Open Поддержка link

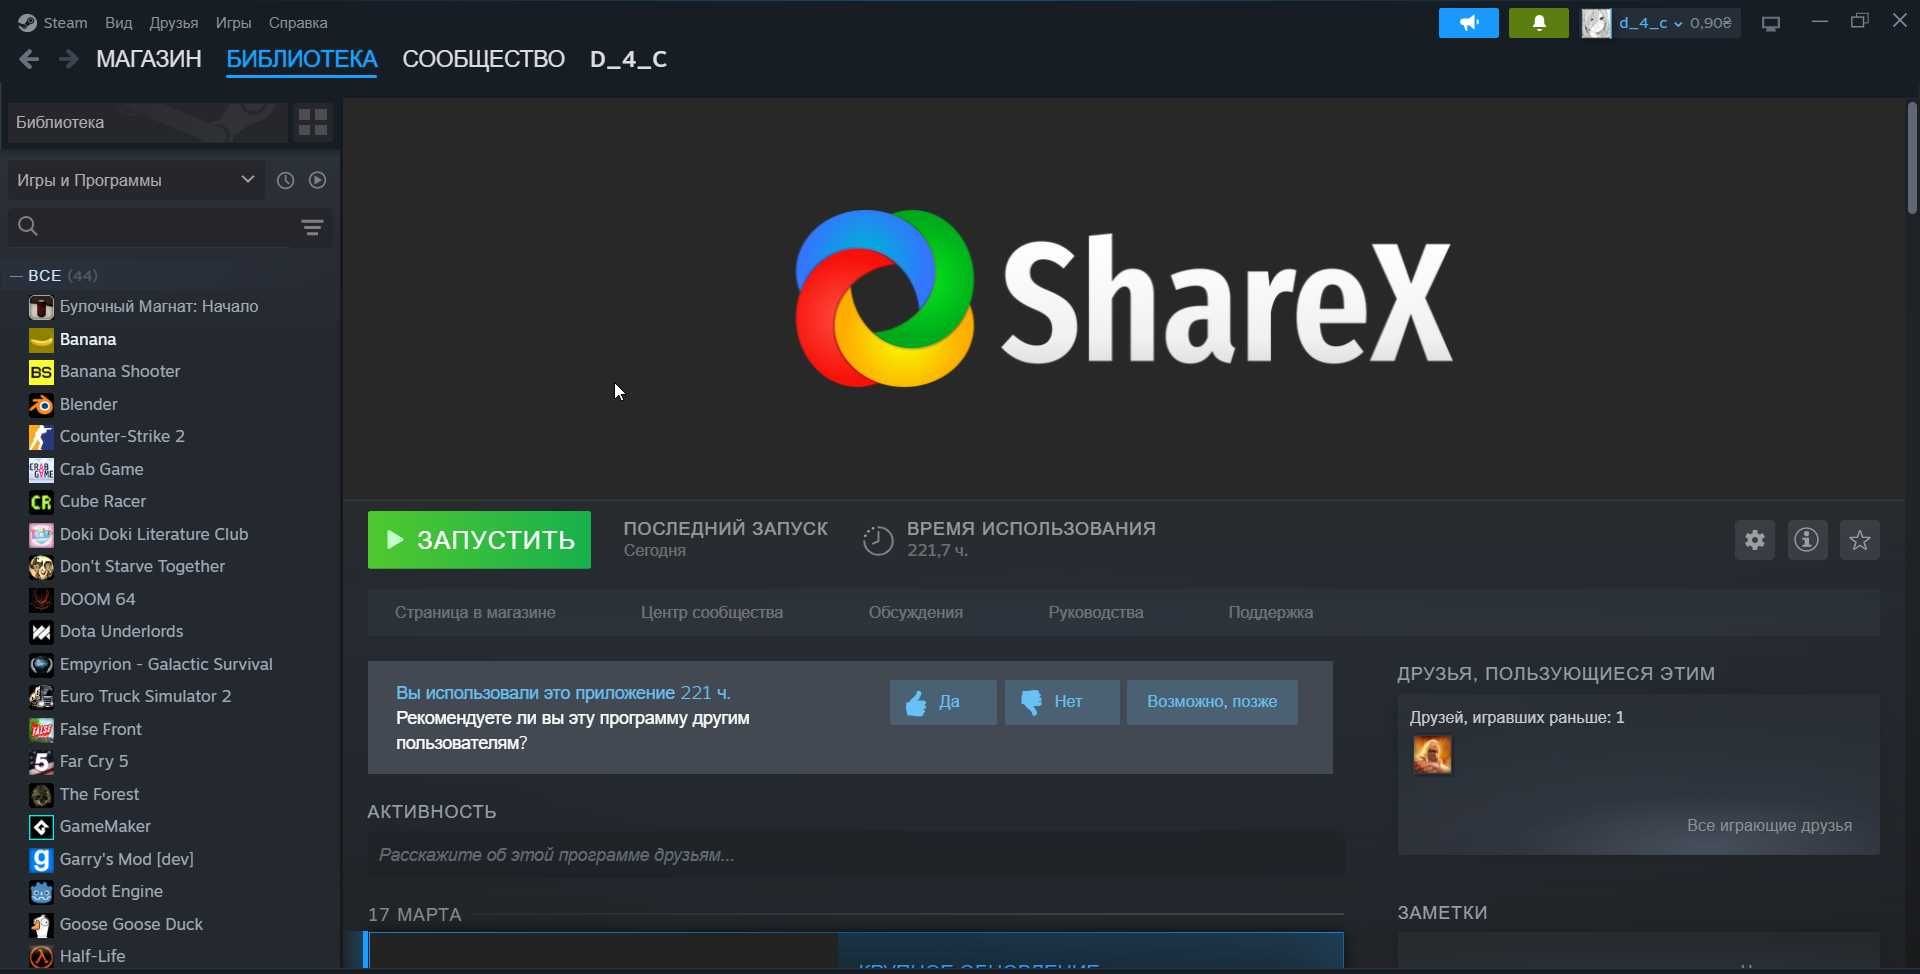pos(1271,612)
